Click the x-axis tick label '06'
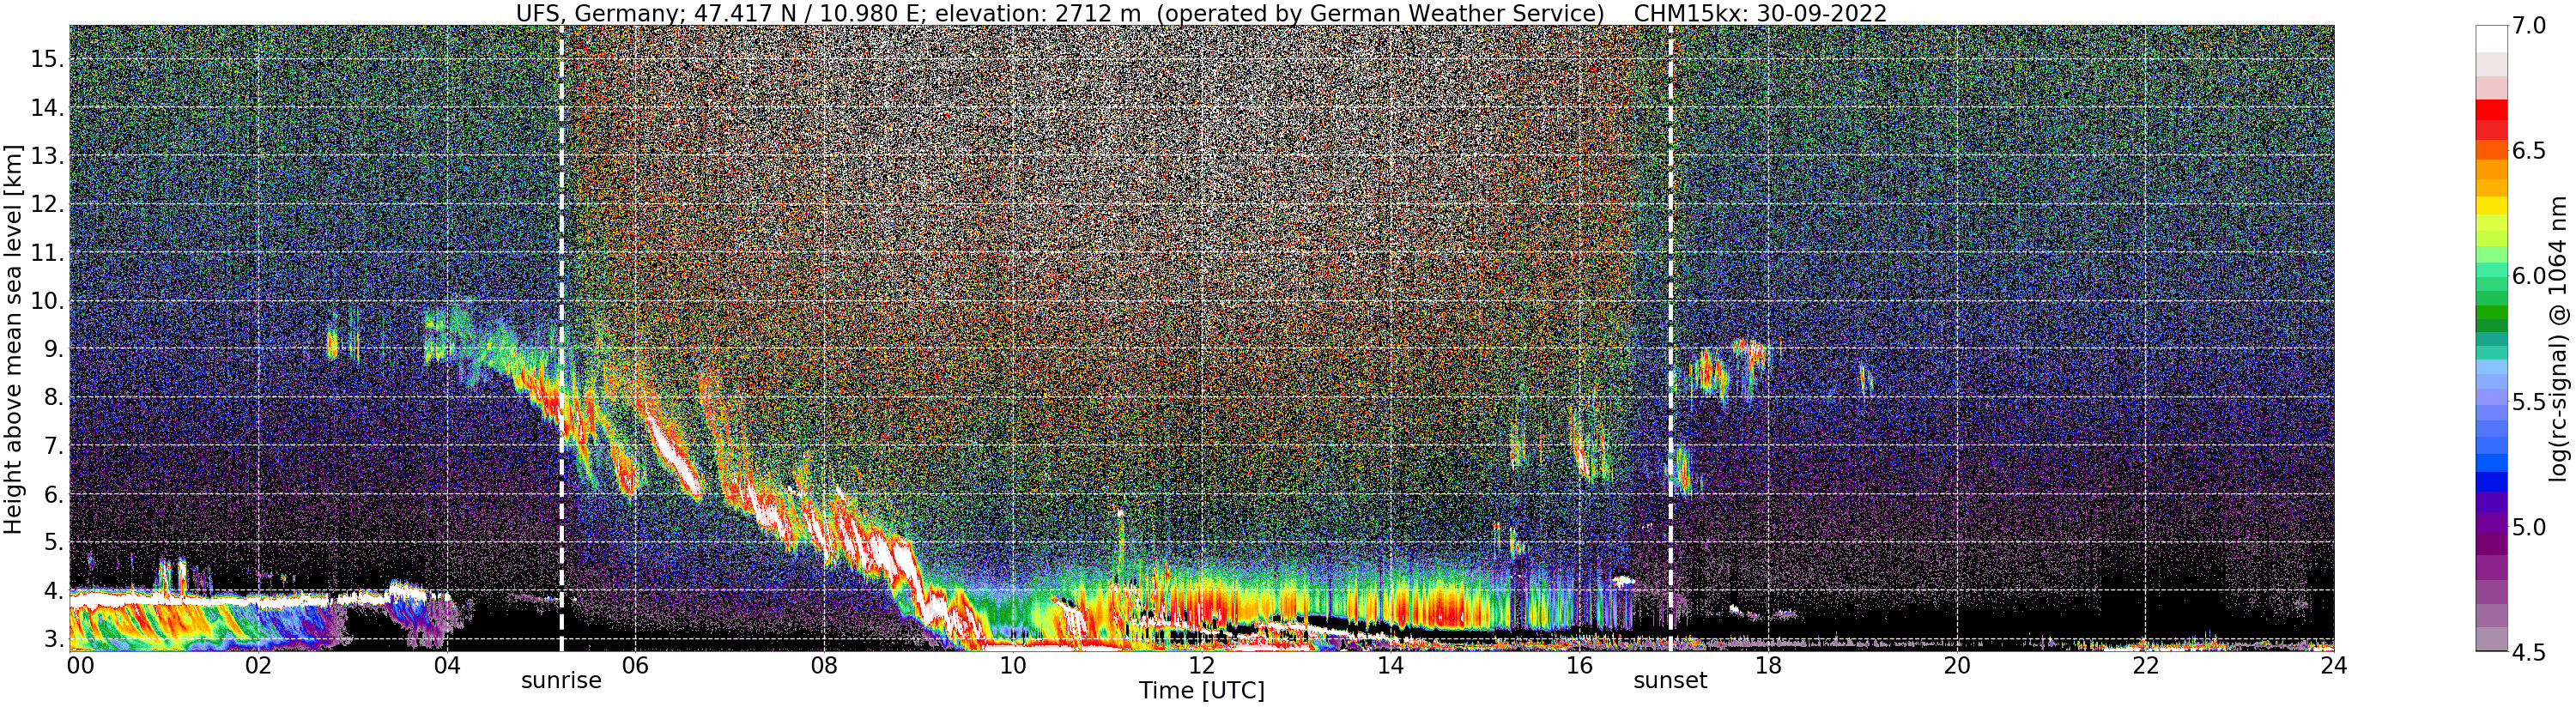The height and width of the screenshot is (707, 2576). pyautogui.click(x=635, y=666)
